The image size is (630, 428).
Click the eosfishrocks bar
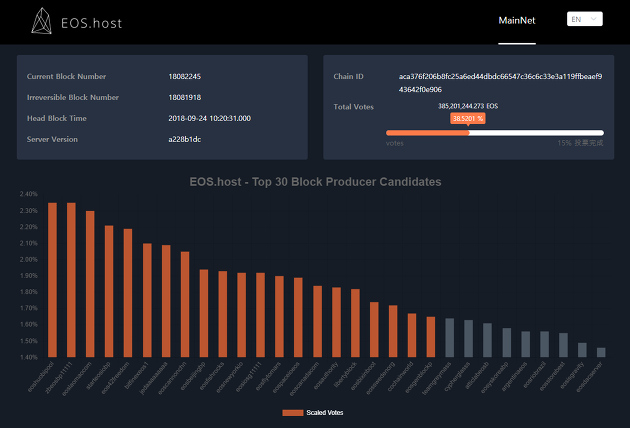pos(223,314)
